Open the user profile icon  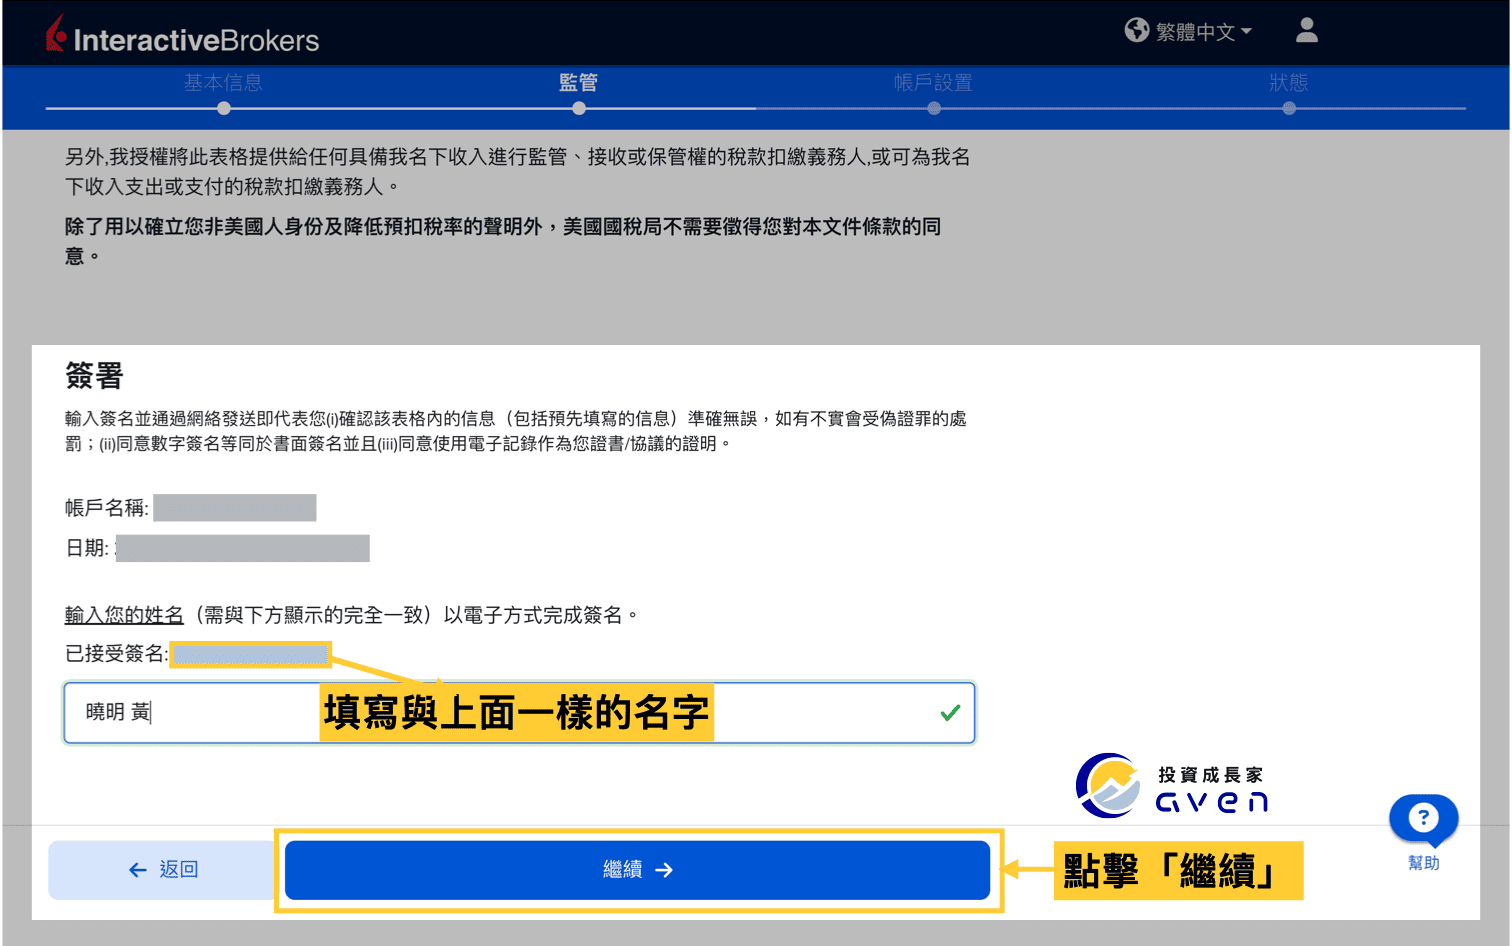point(1306,31)
